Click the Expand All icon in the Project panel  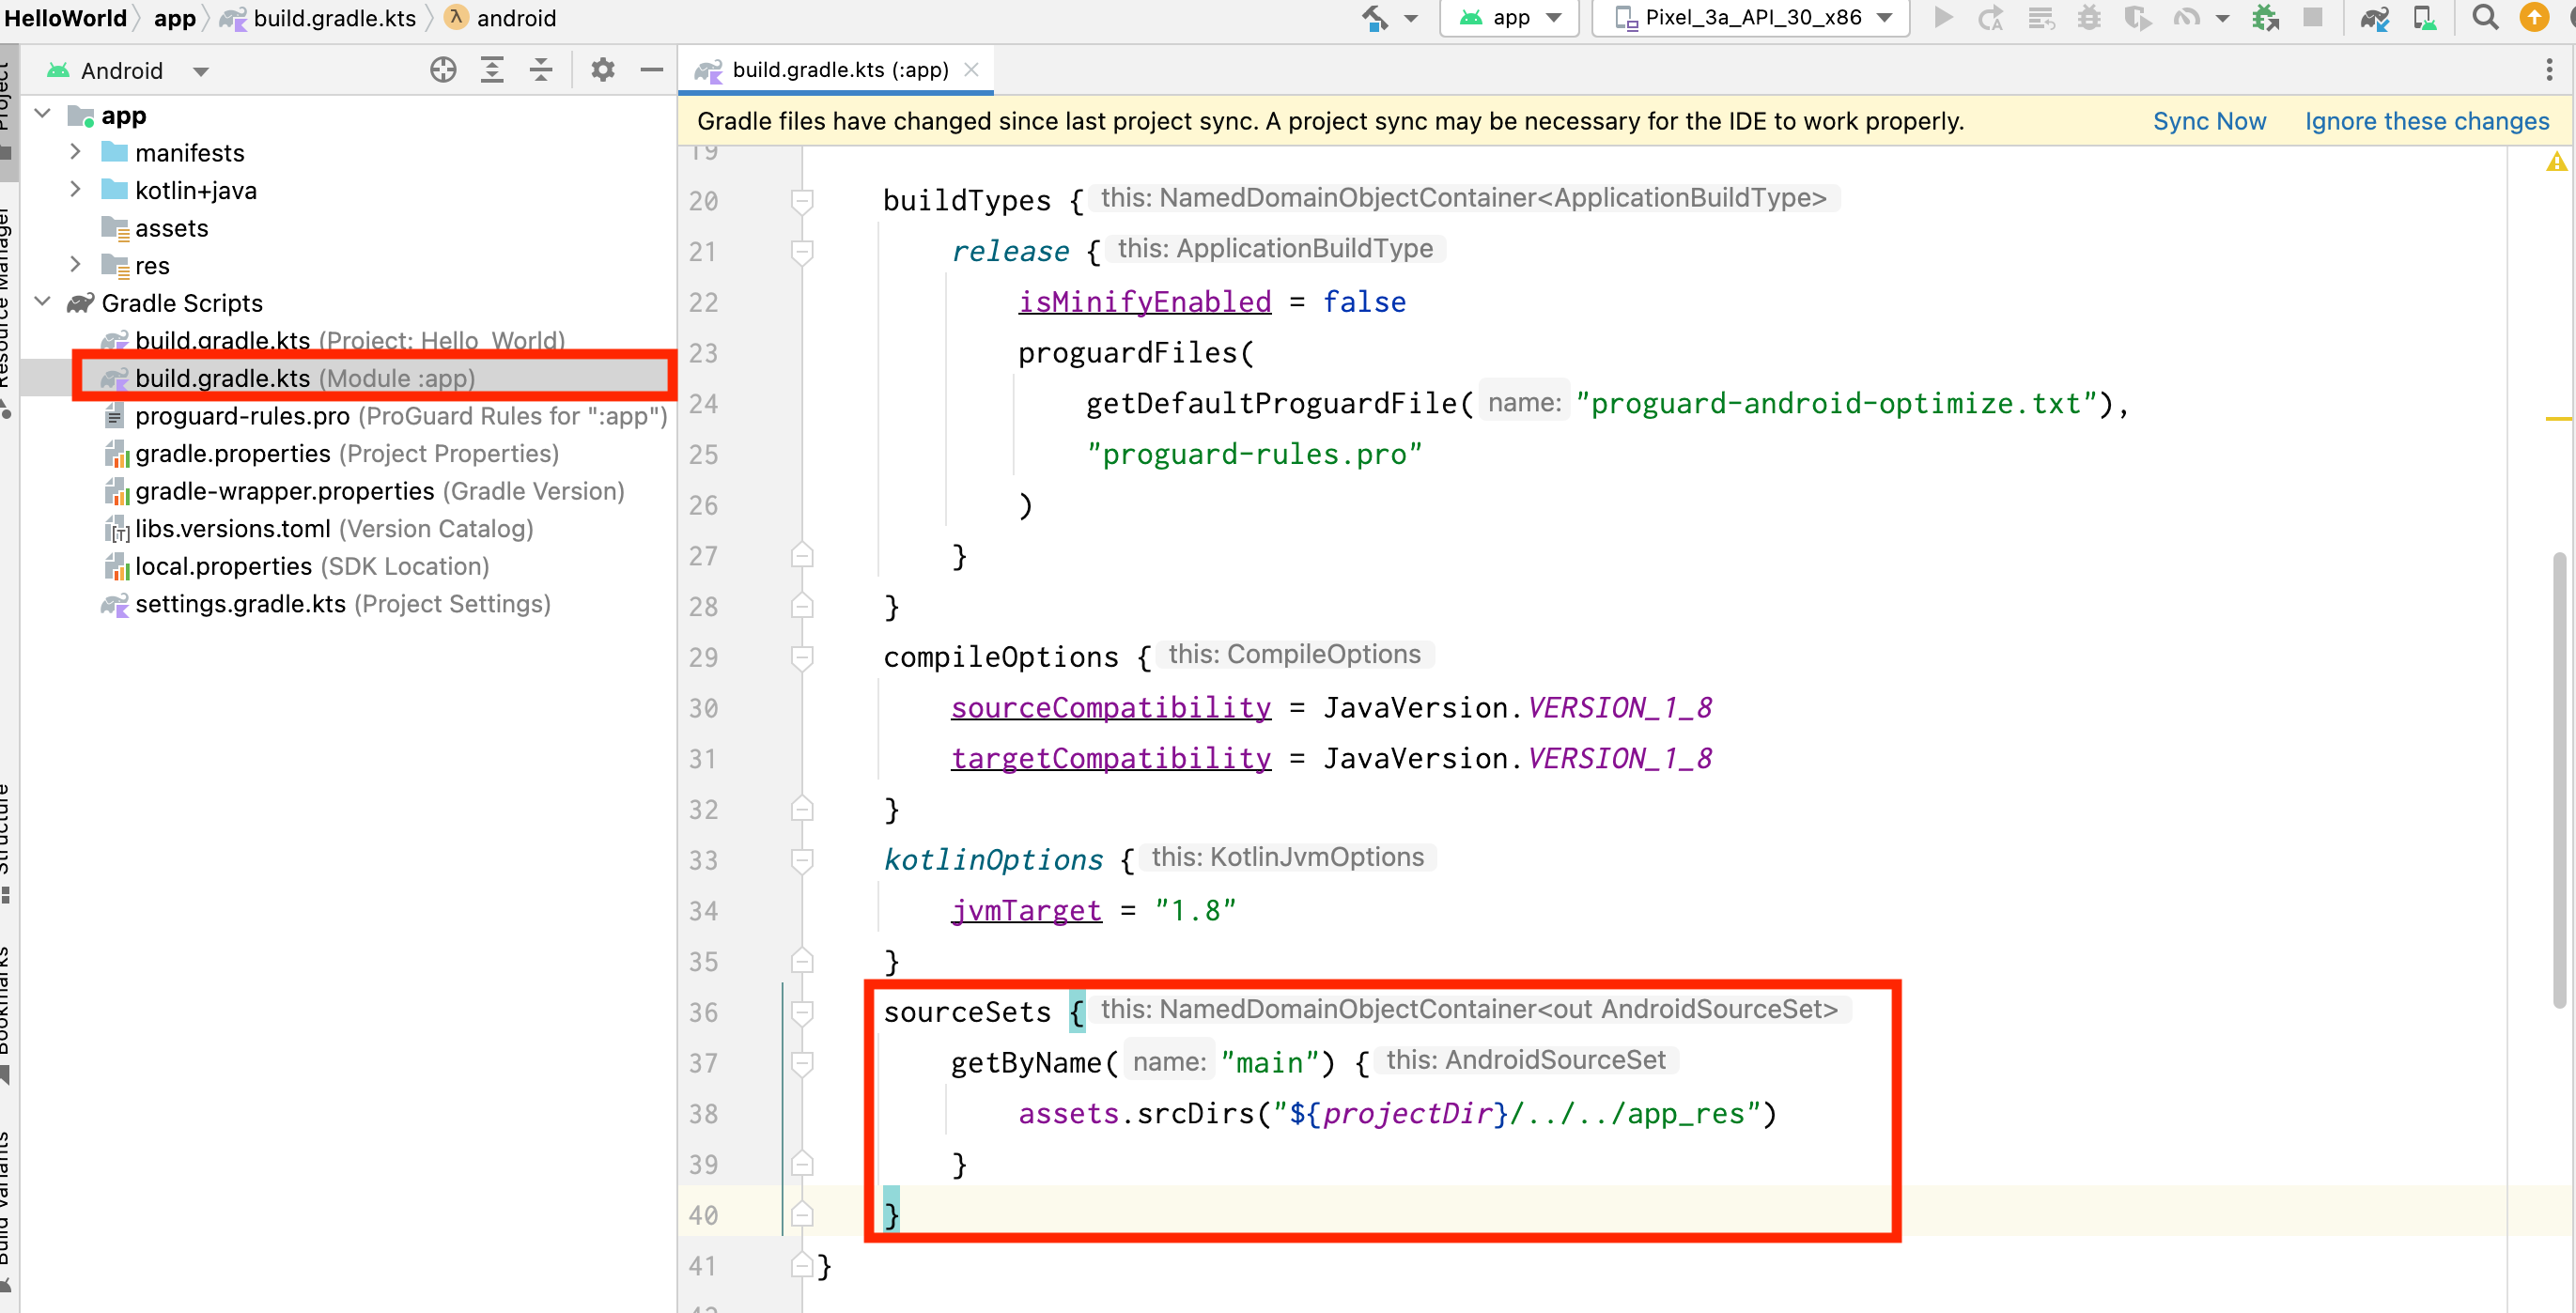pyautogui.click(x=492, y=70)
